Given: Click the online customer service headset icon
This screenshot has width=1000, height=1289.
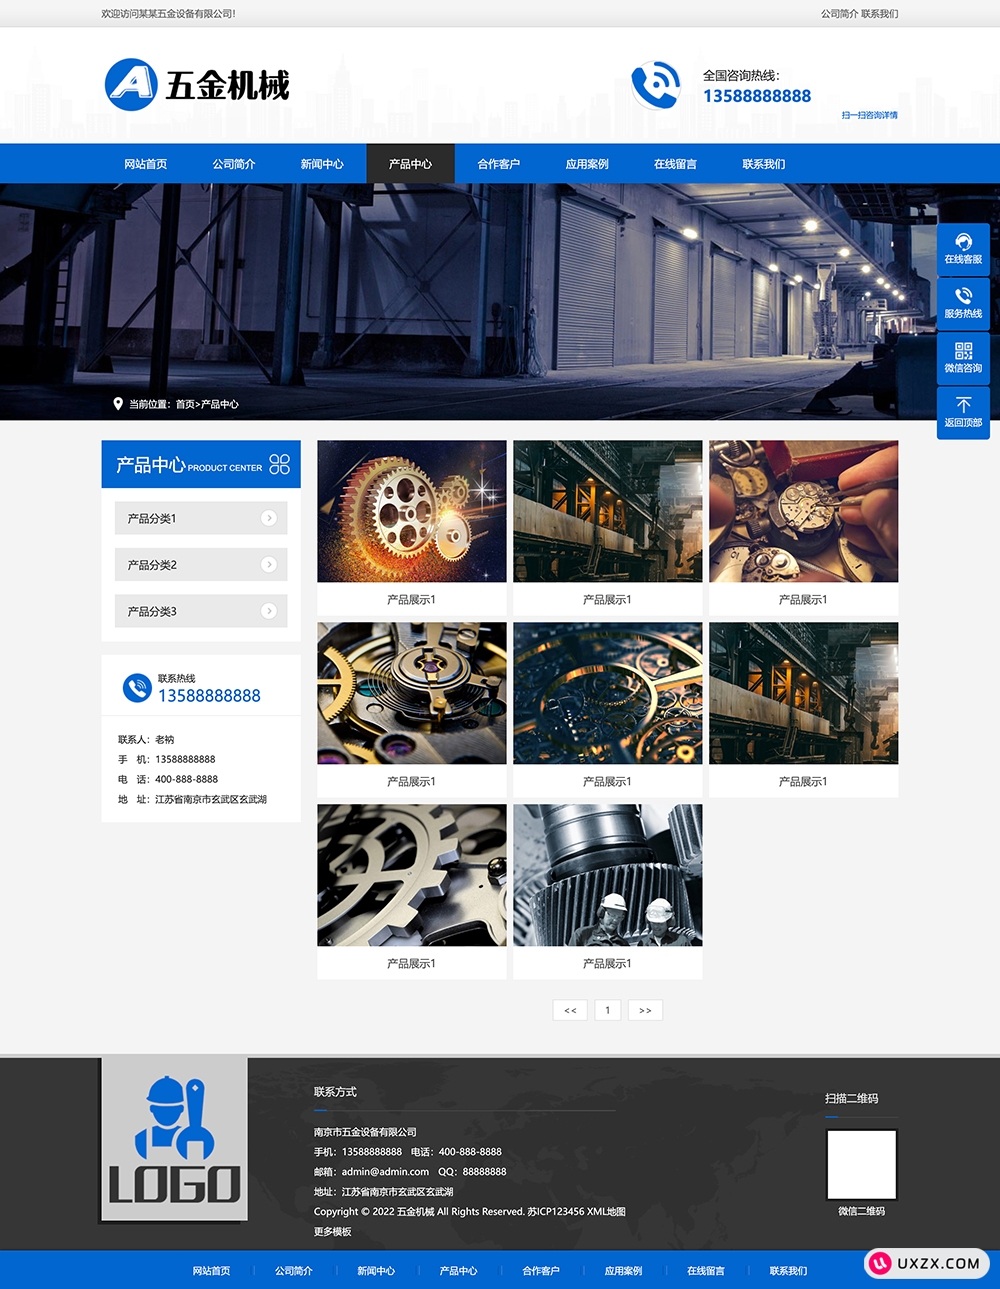Looking at the screenshot, I should click(x=963, y=242).
